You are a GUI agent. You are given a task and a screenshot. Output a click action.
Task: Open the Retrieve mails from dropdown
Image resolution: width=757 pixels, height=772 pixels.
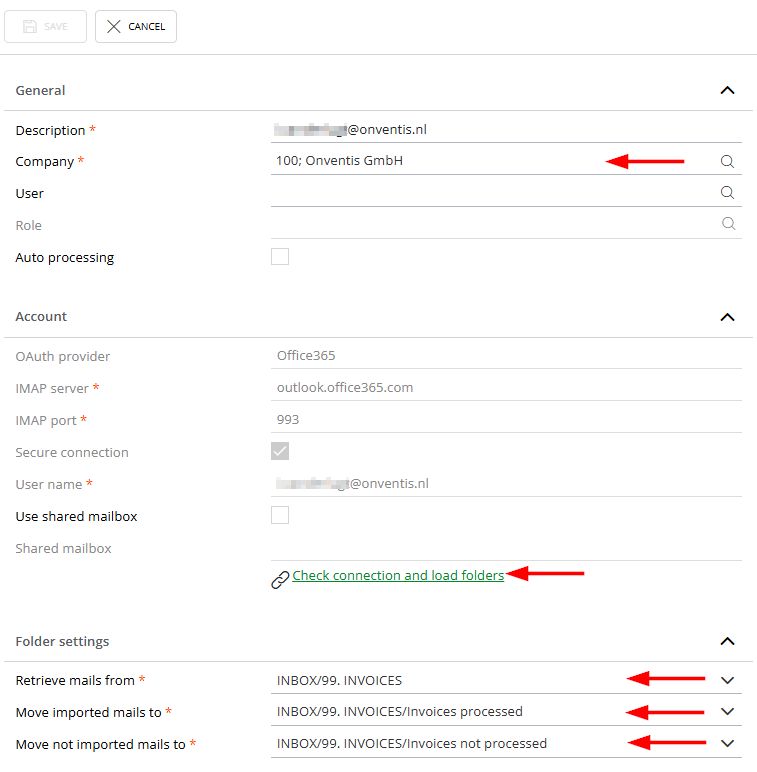pos(727,680)
